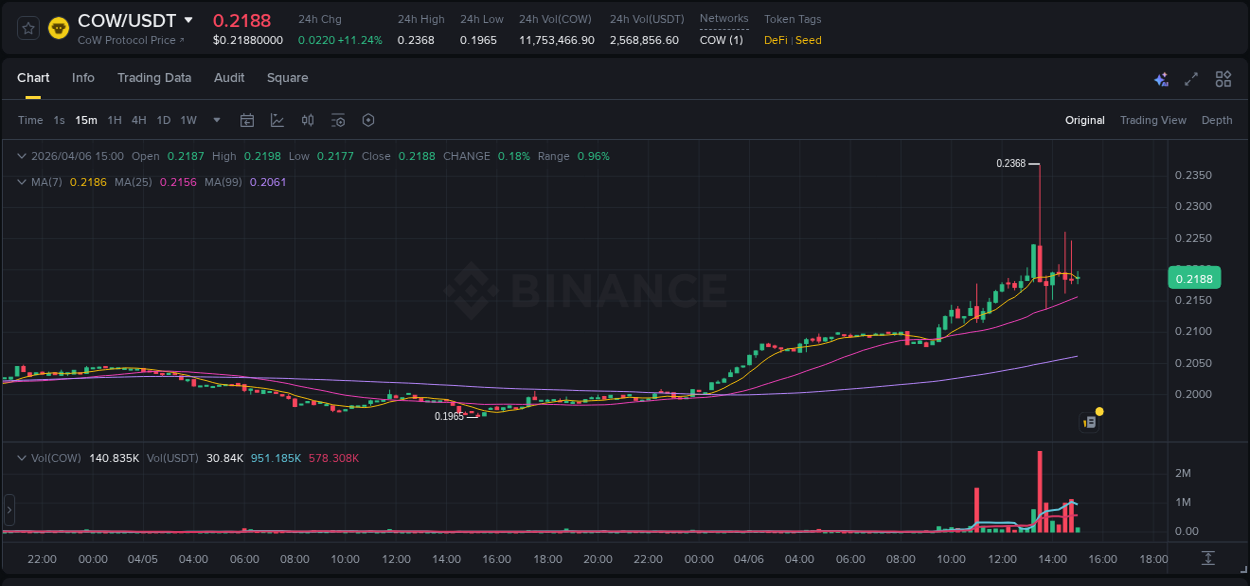Click the 0.2368 high price marker
This screenshot has height=586, width=1250.
1011,163
